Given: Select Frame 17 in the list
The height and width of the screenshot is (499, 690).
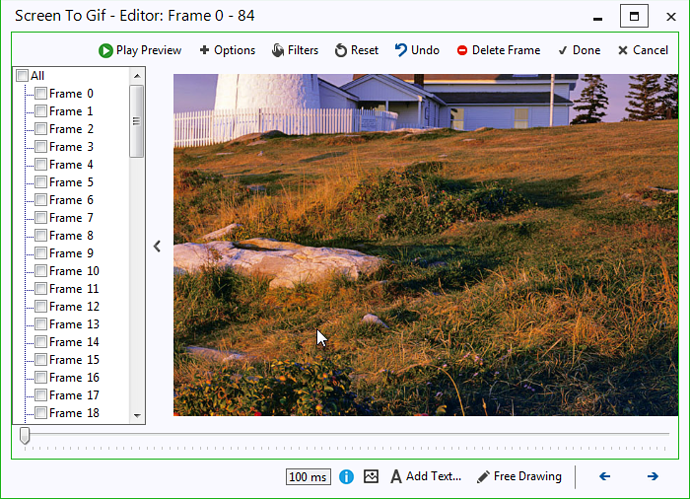Looking at the screenshot, I should 74,395.
